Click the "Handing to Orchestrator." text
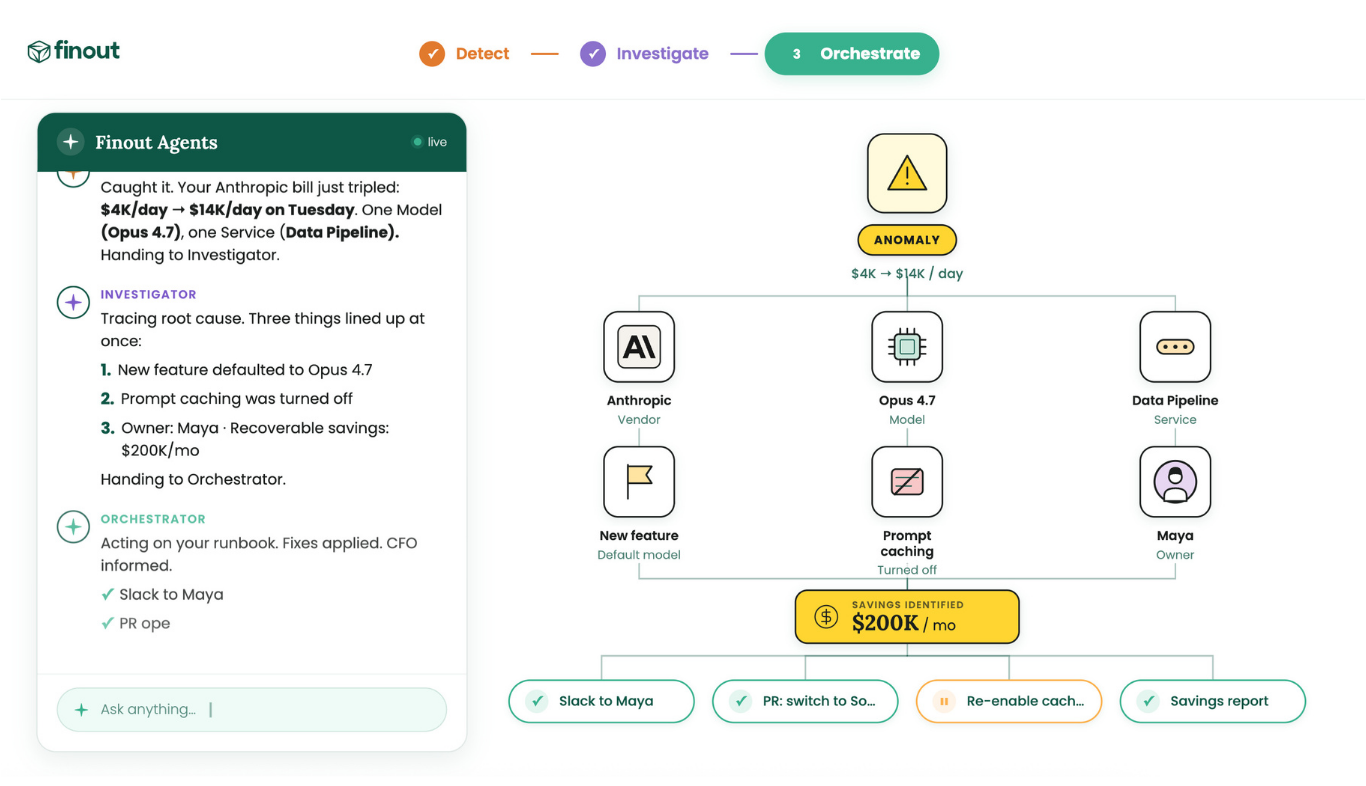This screenshot has width=1366, height=786. click(193, 479)
